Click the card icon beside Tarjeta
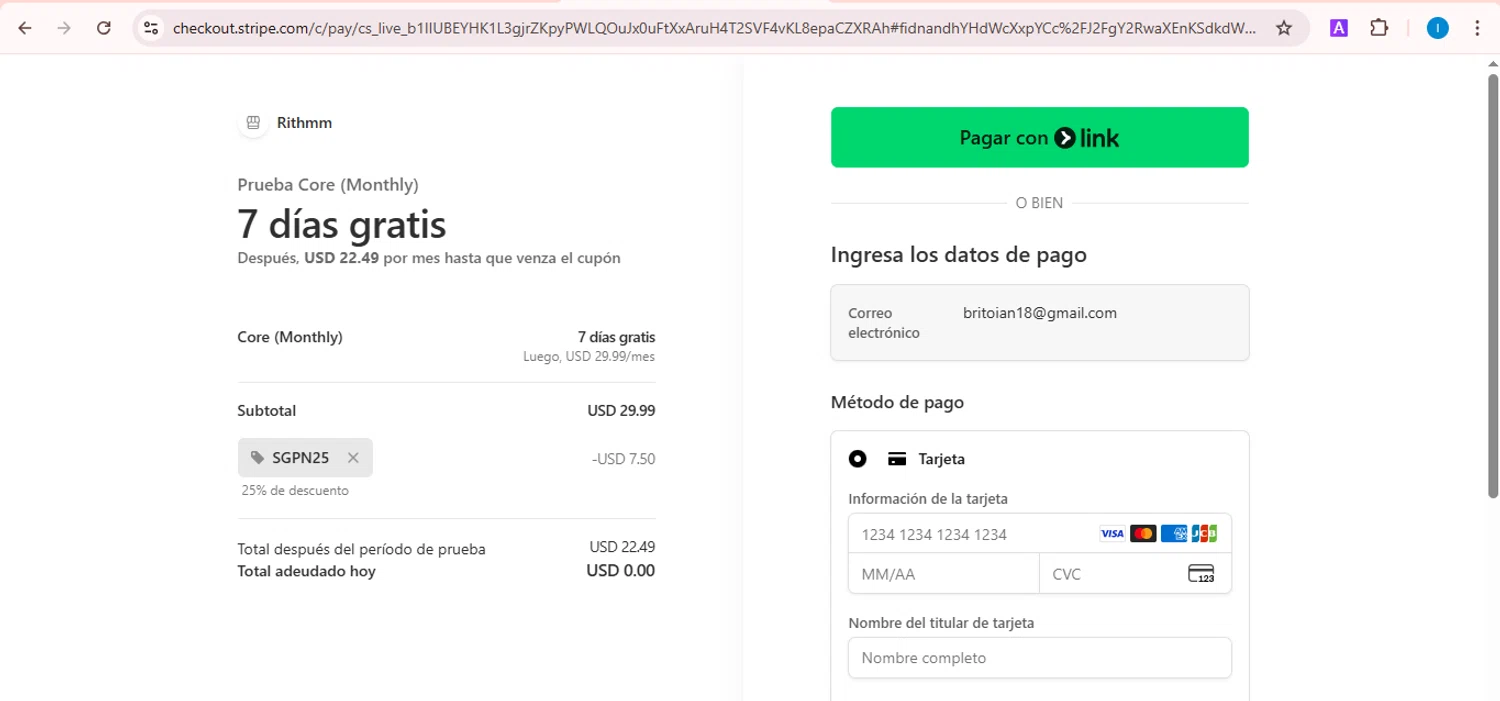Image resolution: width=1500 pixels, height=701 pixels. (x=897, y=459)
